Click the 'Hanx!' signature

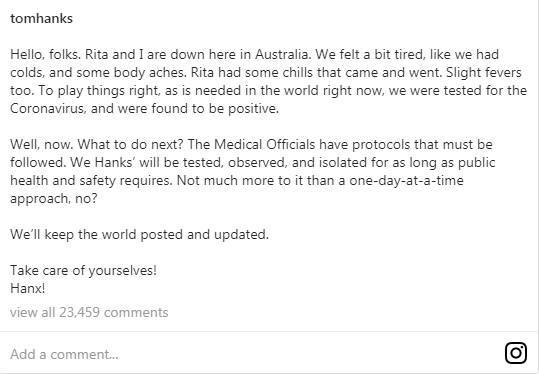pyautogui.click(x=28, y=288)
